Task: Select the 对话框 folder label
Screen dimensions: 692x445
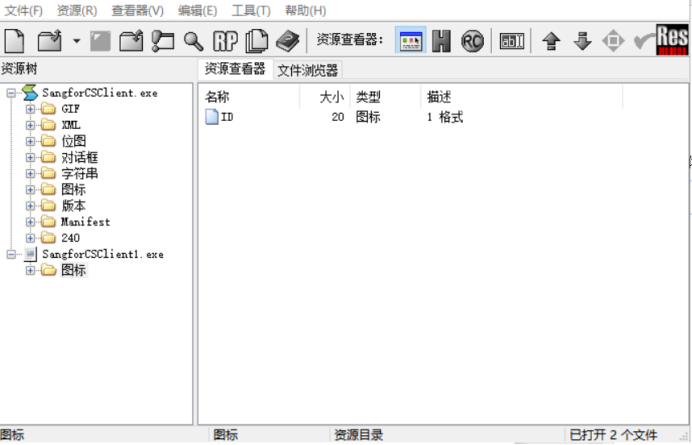Action: coord(80,157)
